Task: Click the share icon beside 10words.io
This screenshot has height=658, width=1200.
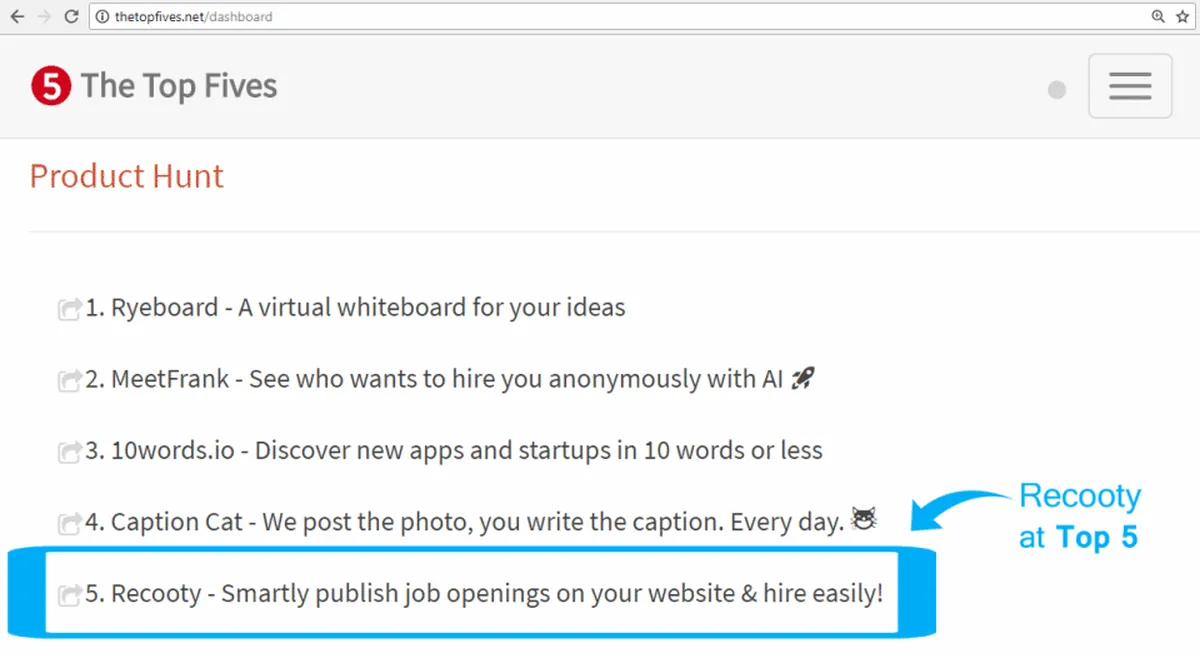Action: point(69,452)
